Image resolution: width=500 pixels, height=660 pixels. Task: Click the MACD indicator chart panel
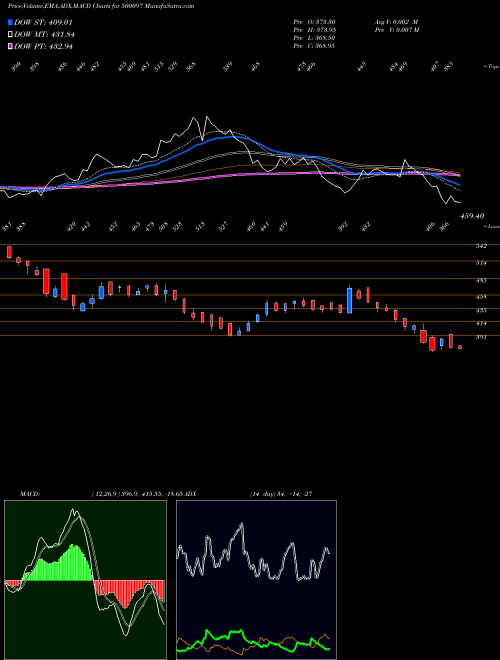(x=85, y=580)
